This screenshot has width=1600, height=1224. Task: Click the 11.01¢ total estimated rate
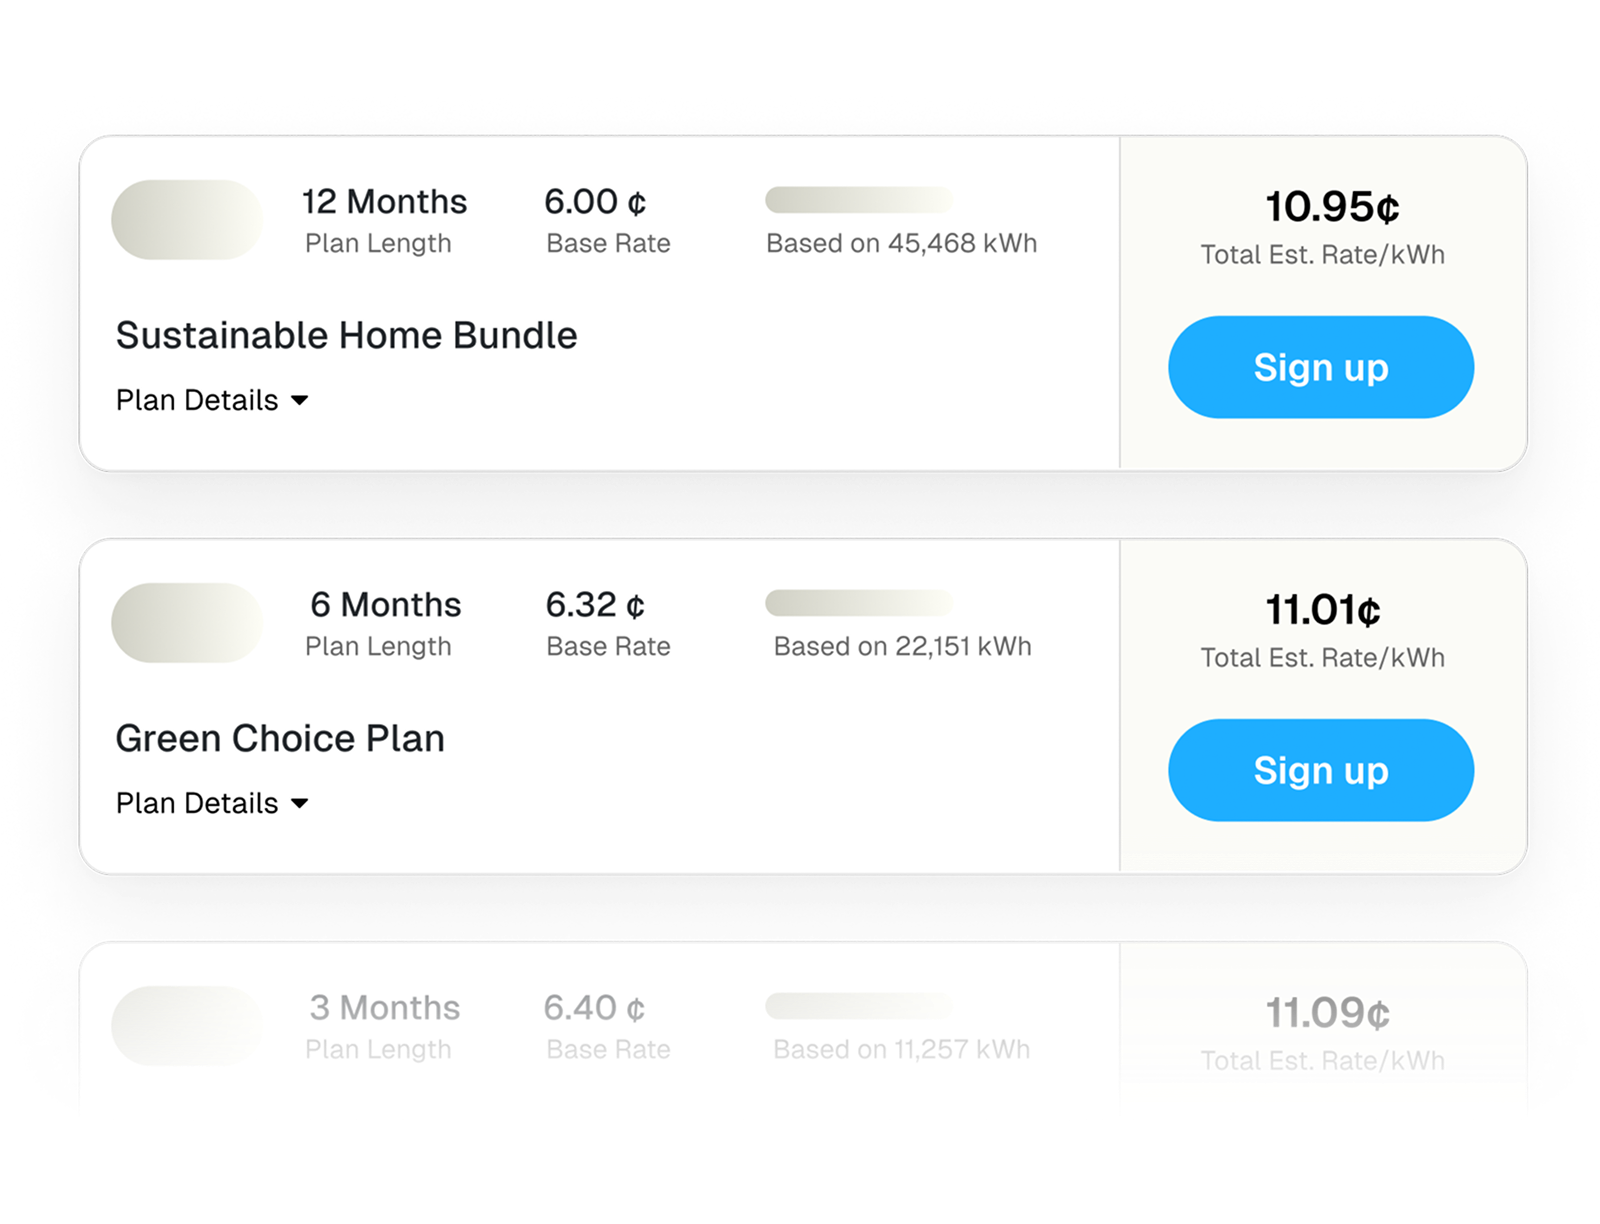coord(1322,610)
